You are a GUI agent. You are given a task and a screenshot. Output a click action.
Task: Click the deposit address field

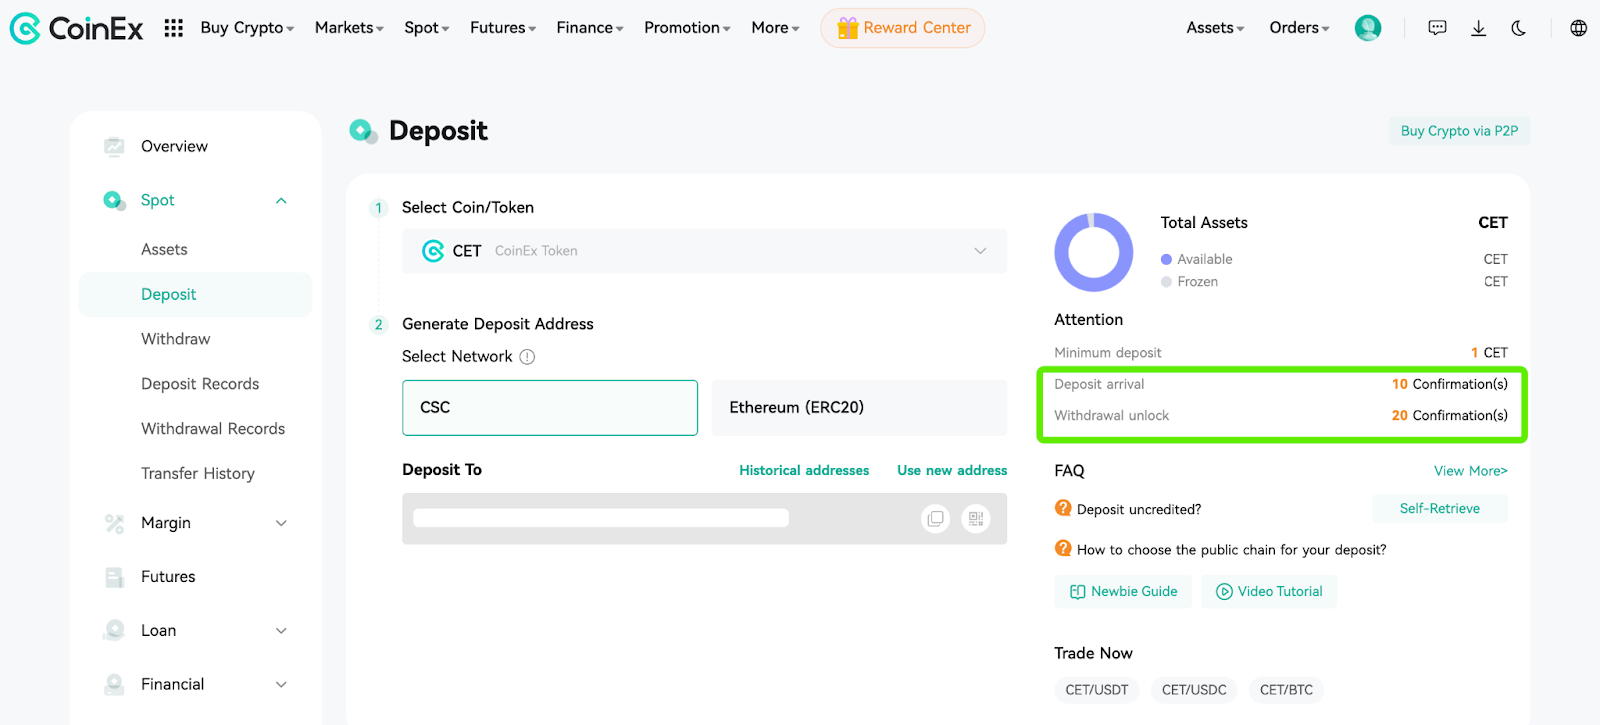pos(704,518)
